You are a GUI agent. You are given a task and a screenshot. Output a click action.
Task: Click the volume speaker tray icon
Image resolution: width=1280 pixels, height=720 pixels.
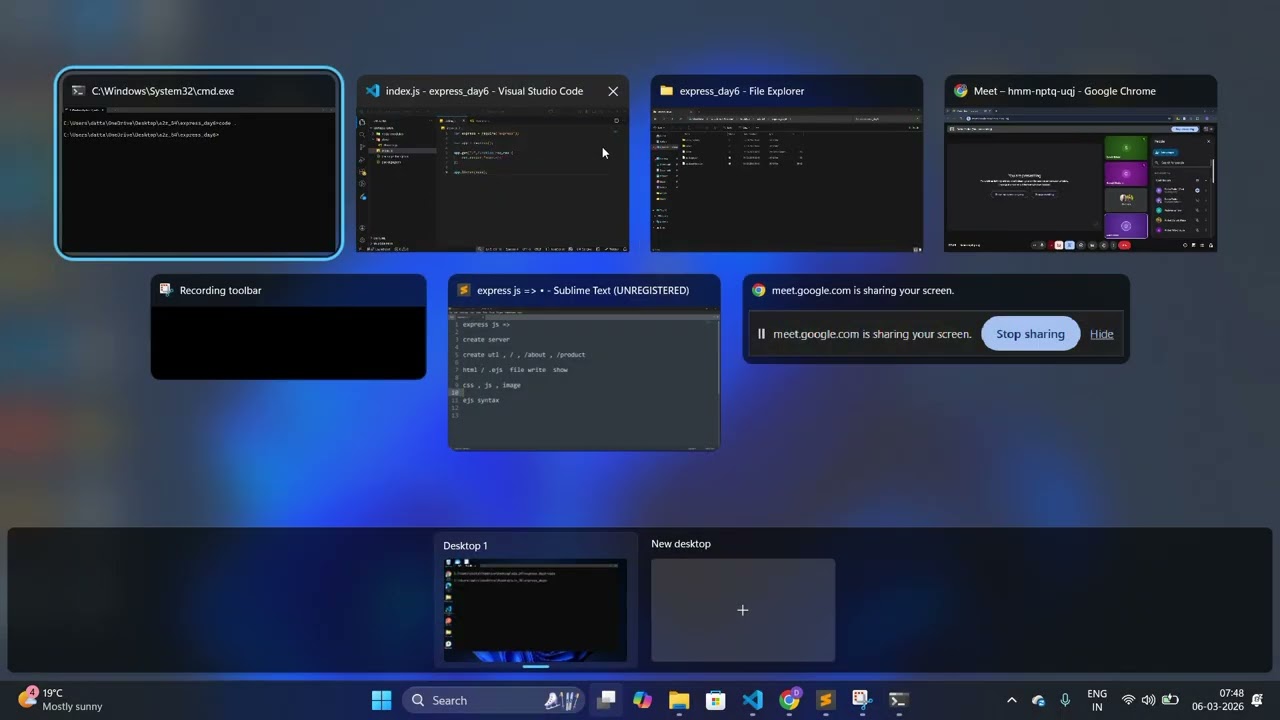pos(1148,700)
